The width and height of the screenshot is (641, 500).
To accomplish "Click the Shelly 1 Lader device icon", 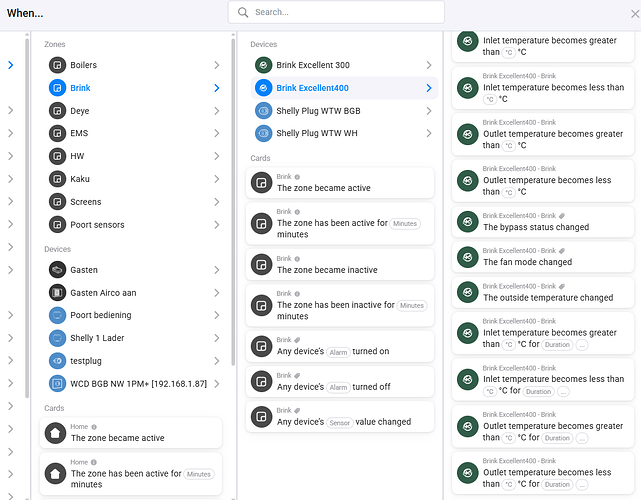I will [x=57, y=338].
